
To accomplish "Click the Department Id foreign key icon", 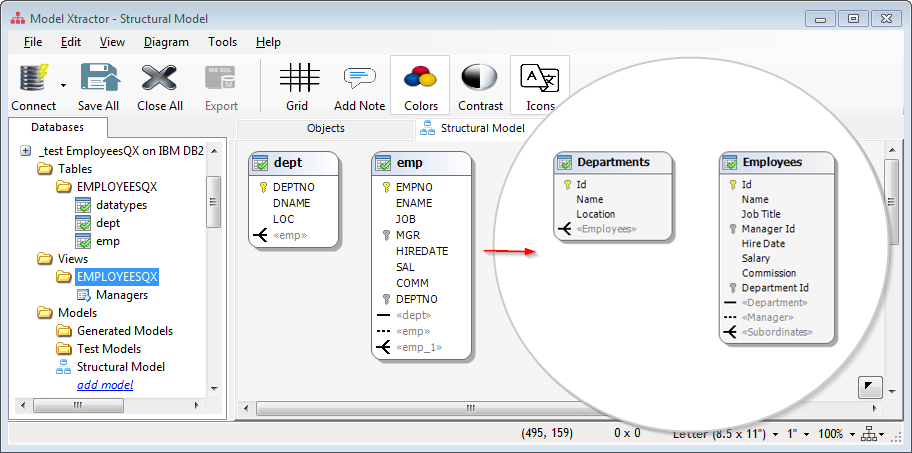I will pos(733,288).
